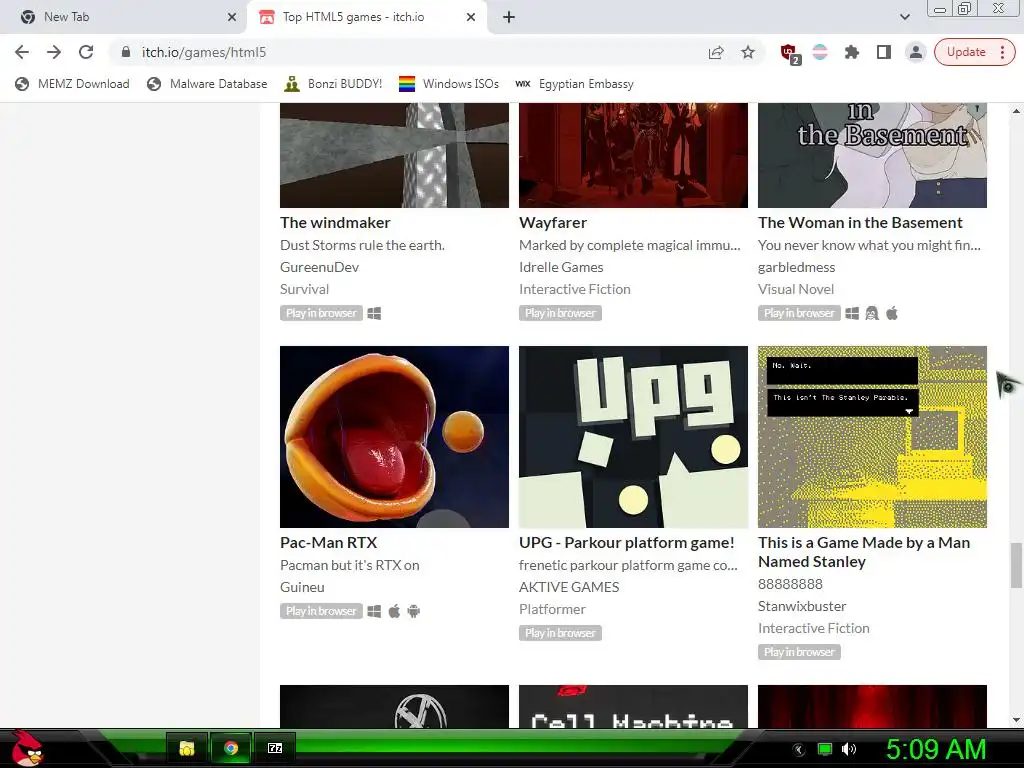This screenshot has width=1024, height=768.
Task: Open the Wayfarer game title
Action: [552, 223]
